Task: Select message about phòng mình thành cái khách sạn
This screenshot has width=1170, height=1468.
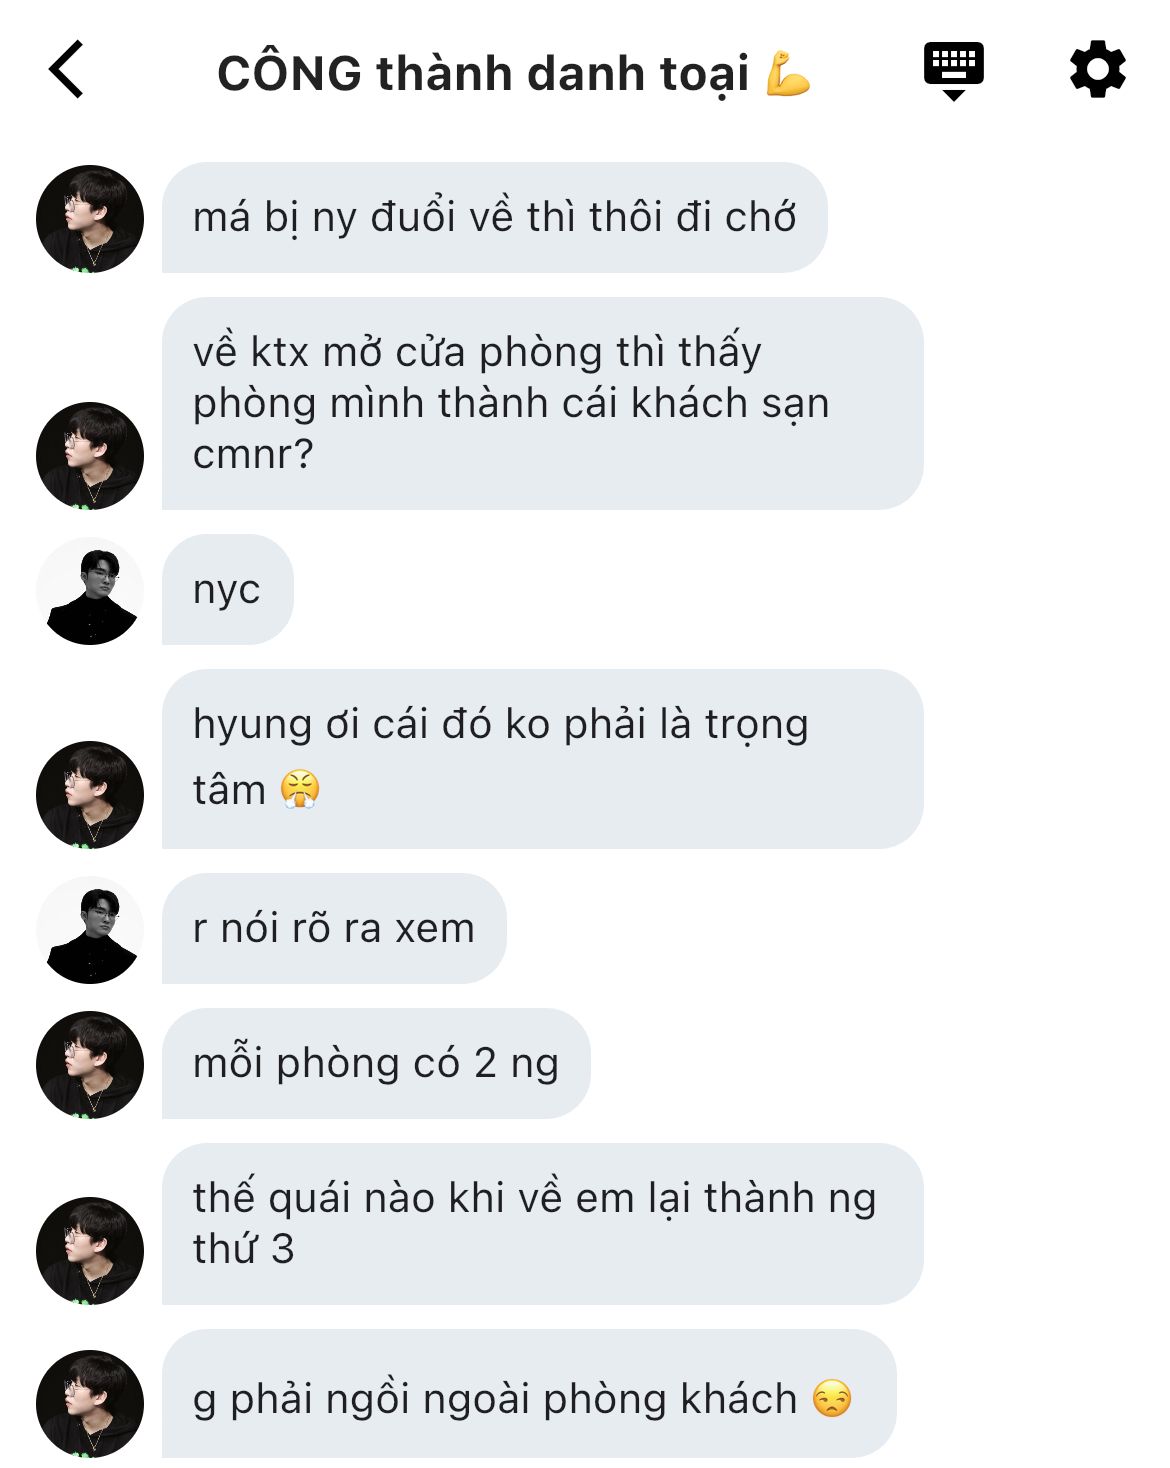Action: pos(542,403)
